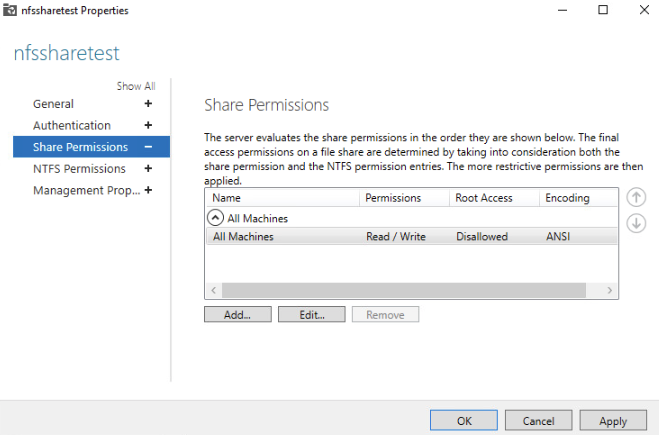Click the move down arrow icon
This screenshot has height=435, width=659.
click(x=635, y=222)
